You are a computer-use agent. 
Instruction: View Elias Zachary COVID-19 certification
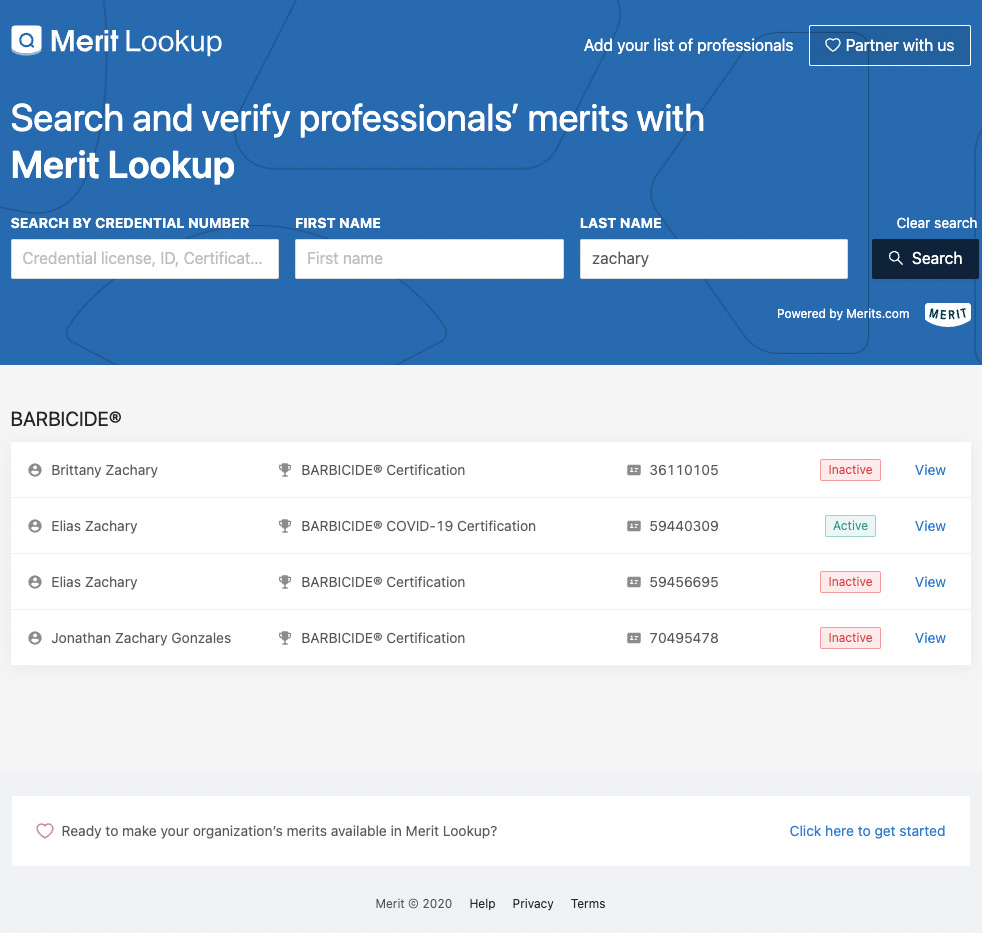930,526
